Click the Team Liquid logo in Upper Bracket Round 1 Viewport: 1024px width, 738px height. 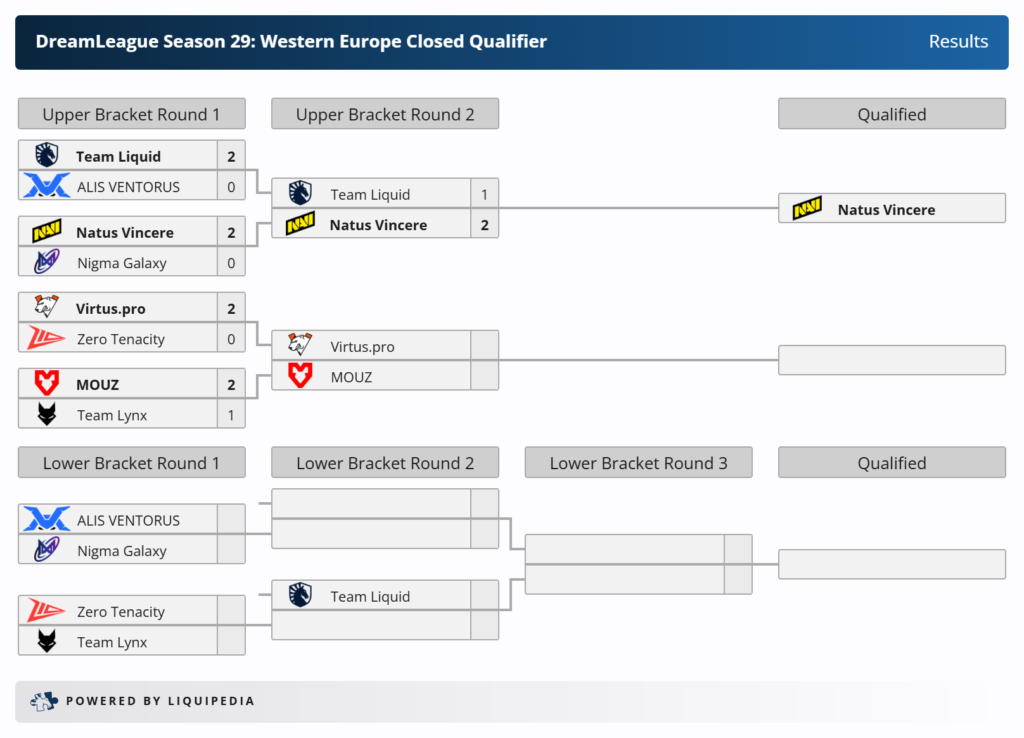pyautogui.click(x=47, y=156)
